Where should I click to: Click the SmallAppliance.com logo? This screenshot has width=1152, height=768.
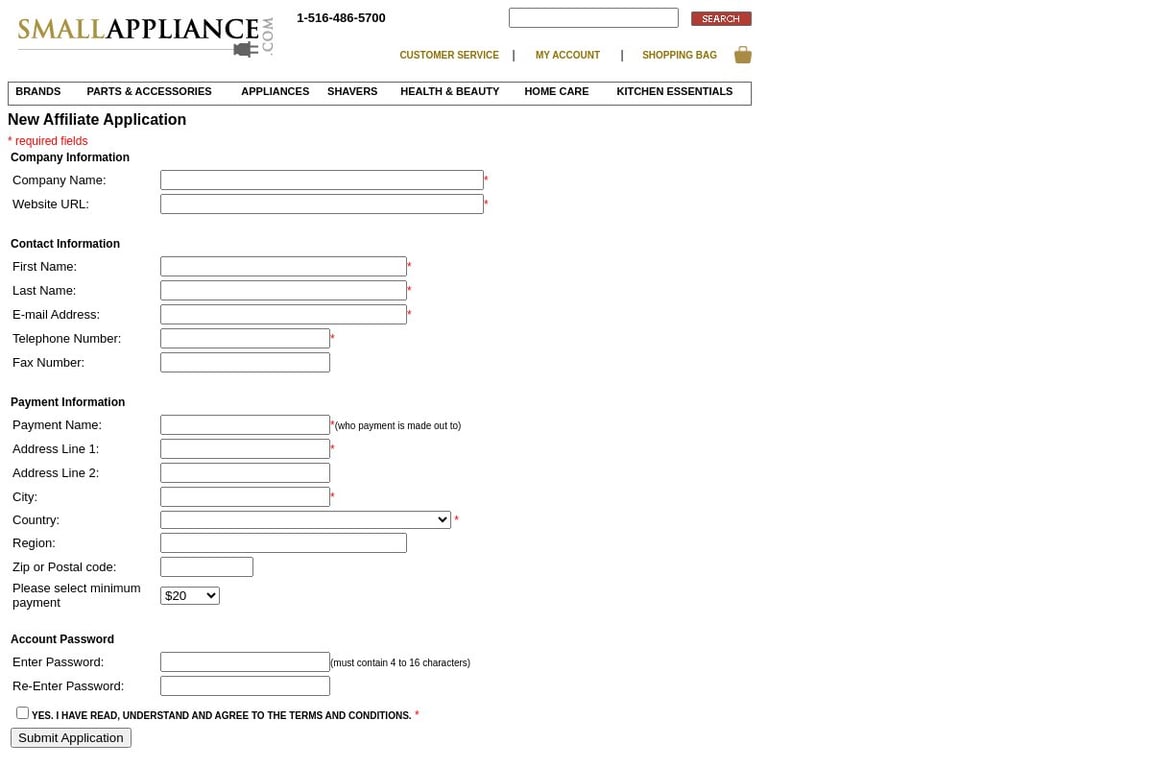(145, 37)
